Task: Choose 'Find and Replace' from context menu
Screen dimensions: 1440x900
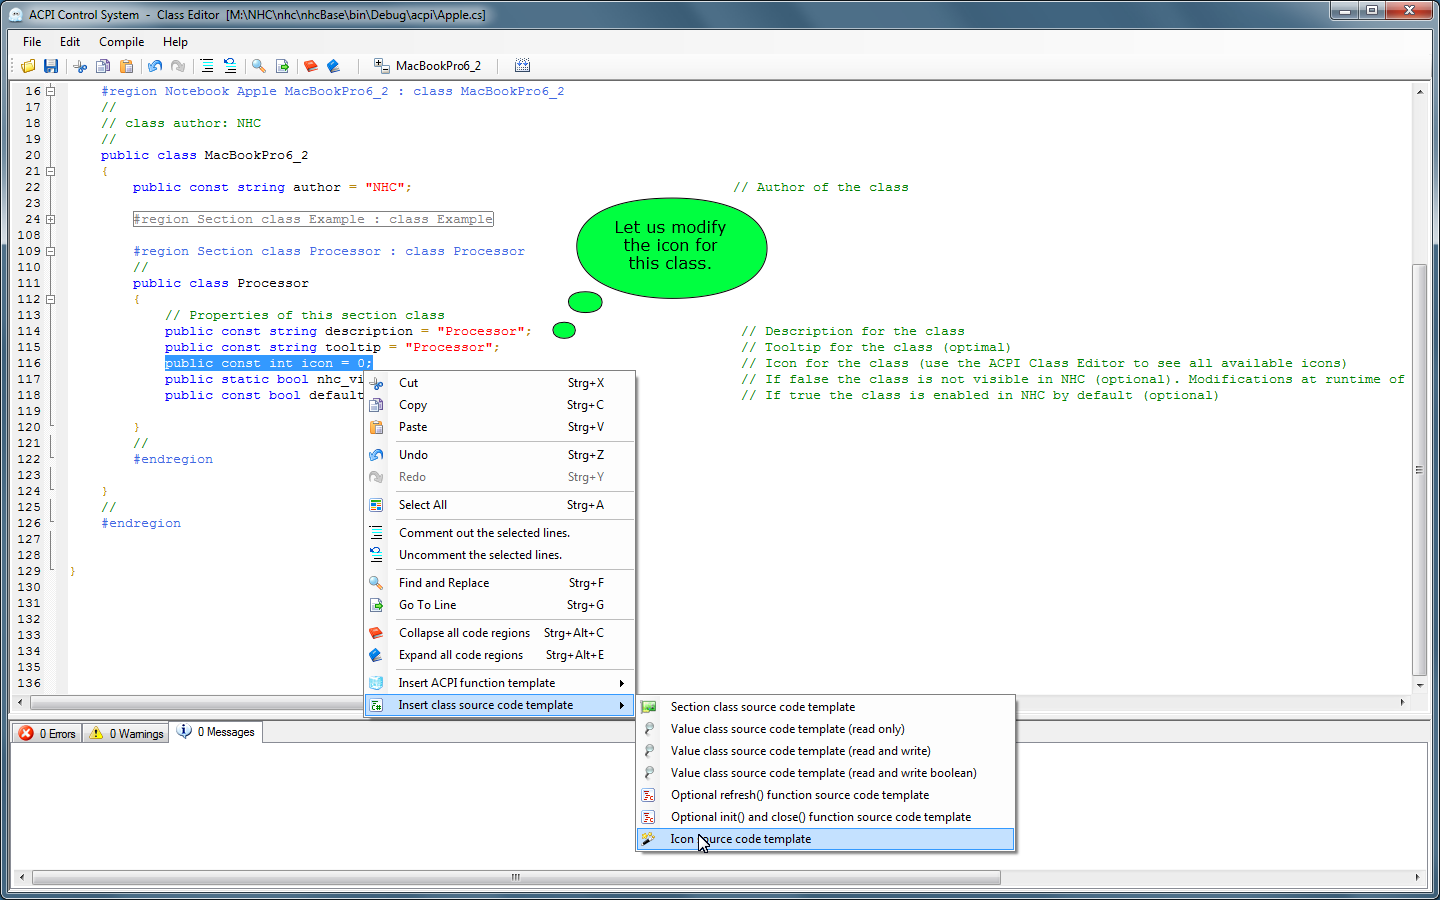Action: coord(444,583)
